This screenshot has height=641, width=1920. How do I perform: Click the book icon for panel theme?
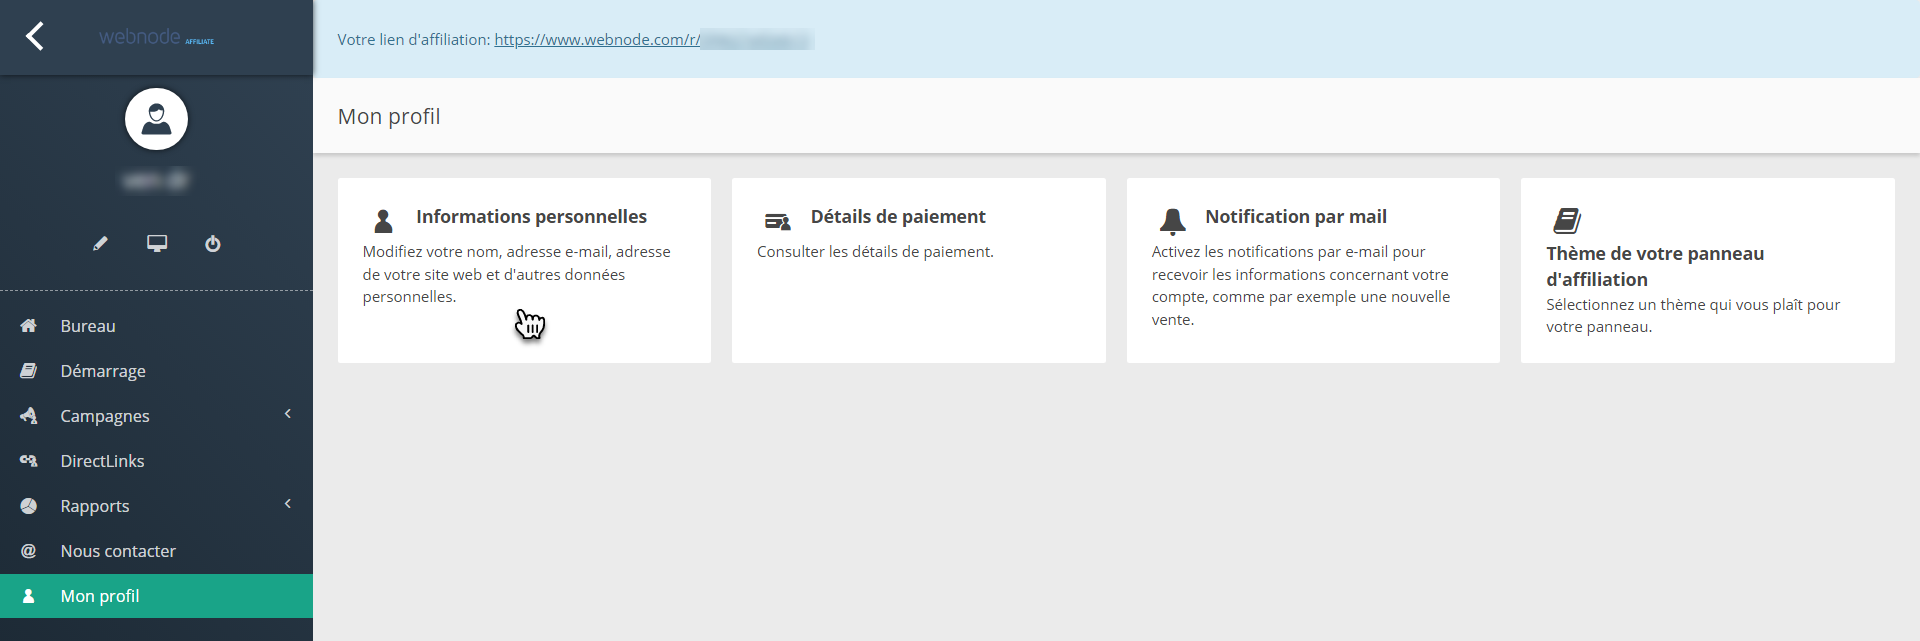tap(1566, 220)
